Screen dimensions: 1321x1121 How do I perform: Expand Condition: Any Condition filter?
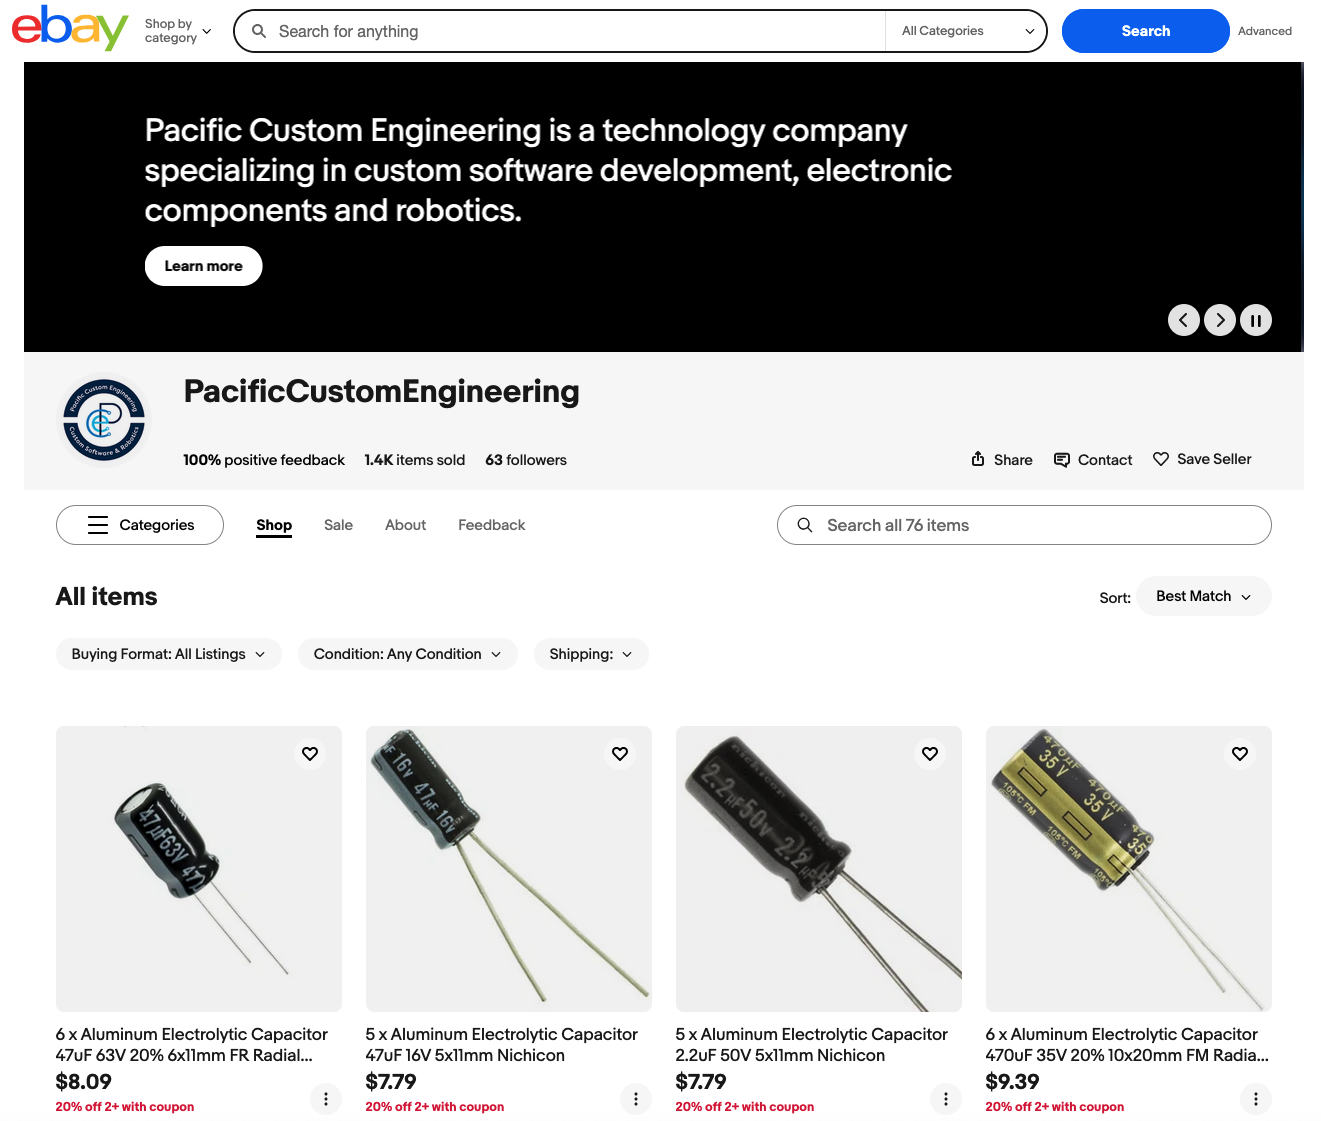click(x=407, y=654)
